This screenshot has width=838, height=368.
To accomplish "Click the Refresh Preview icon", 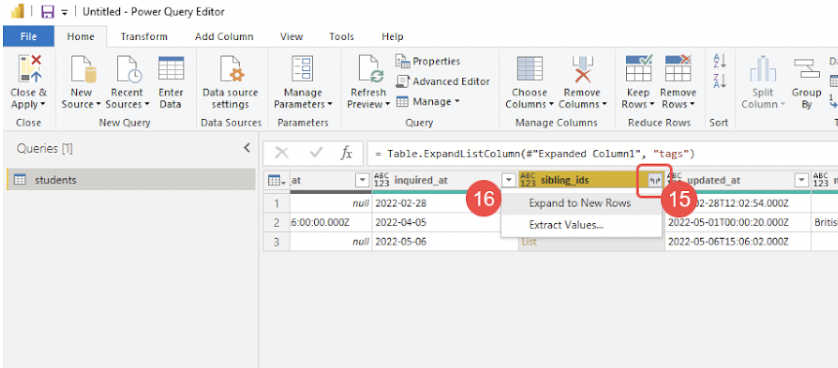I will [x=370, y=69].
